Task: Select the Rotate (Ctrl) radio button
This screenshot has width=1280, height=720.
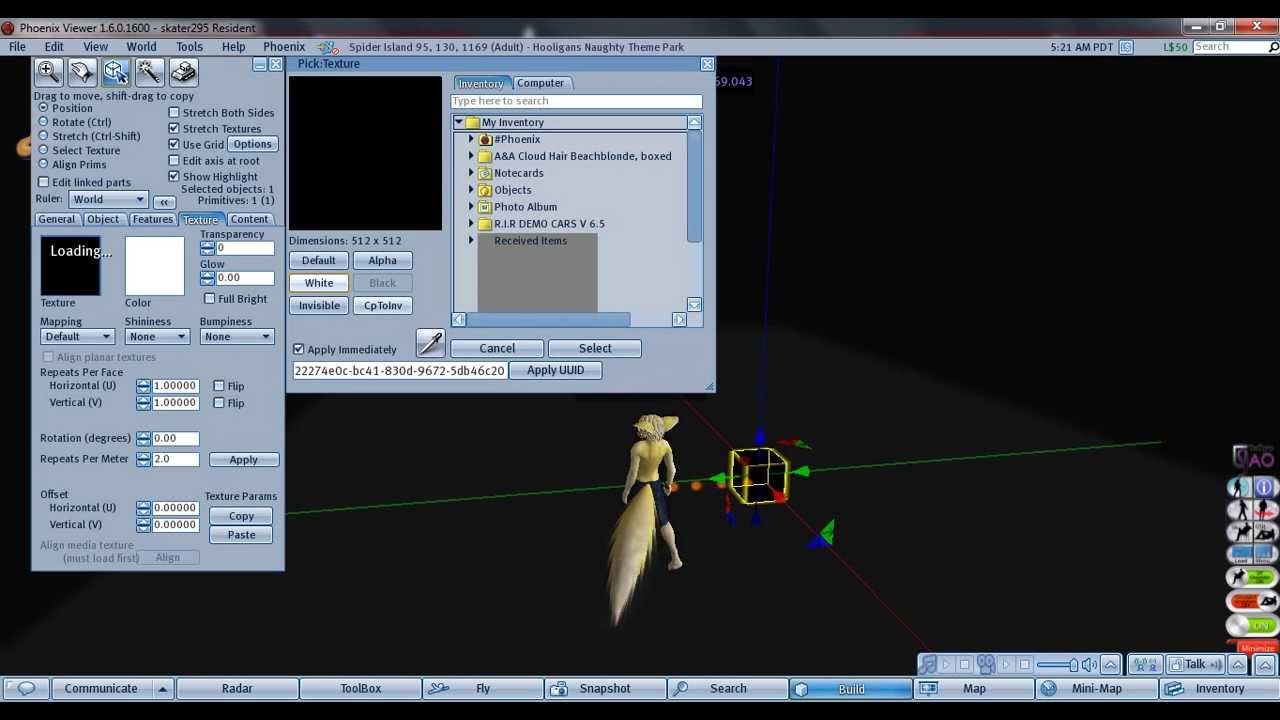Action: point(43,122)
